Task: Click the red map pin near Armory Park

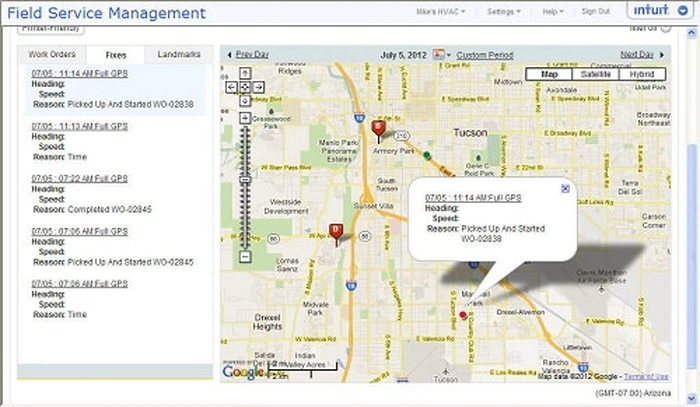Action: click(x=379, y=130)
